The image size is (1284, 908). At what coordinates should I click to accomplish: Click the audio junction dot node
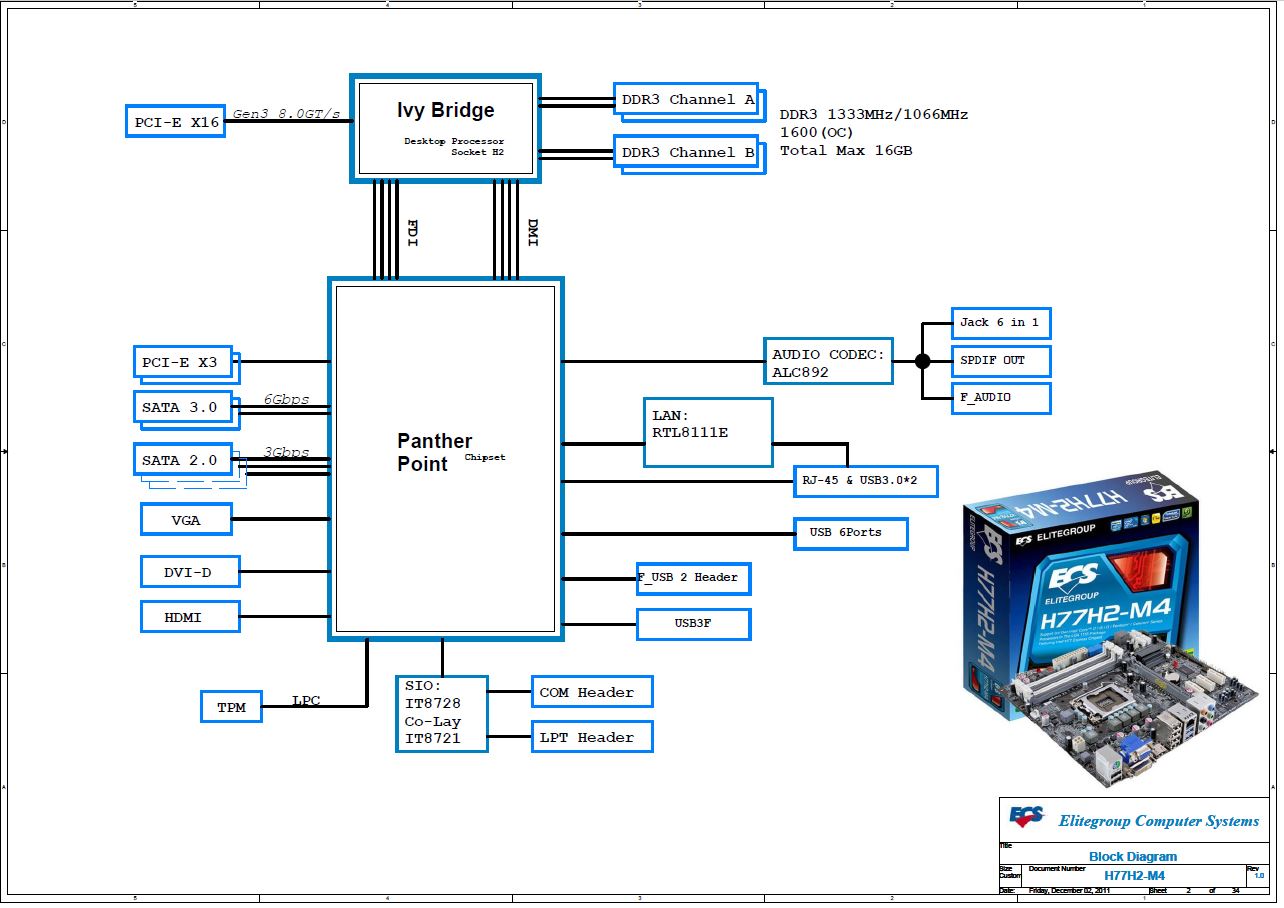click(x=922, y=361)
